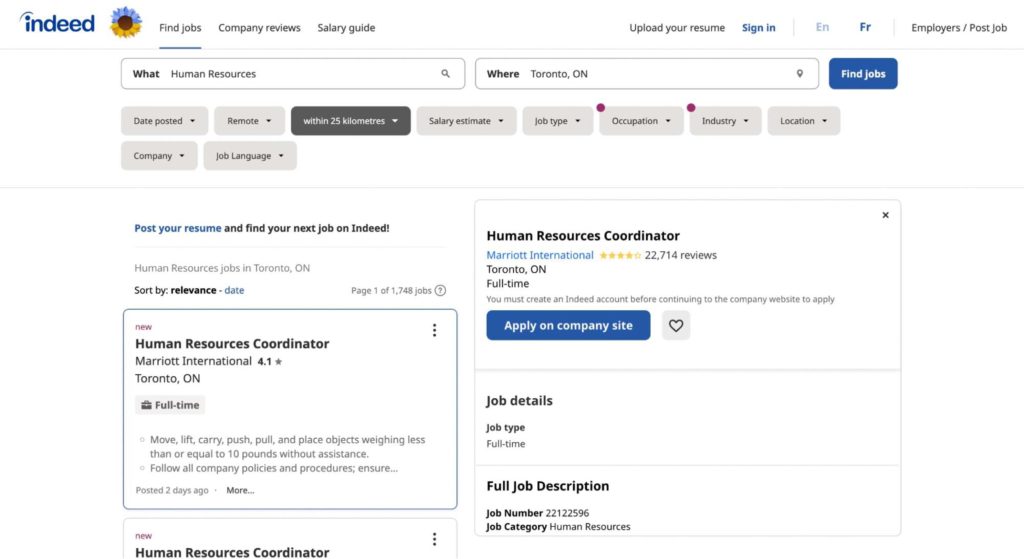Open Marriott International company link

click(x=540, y=255)
